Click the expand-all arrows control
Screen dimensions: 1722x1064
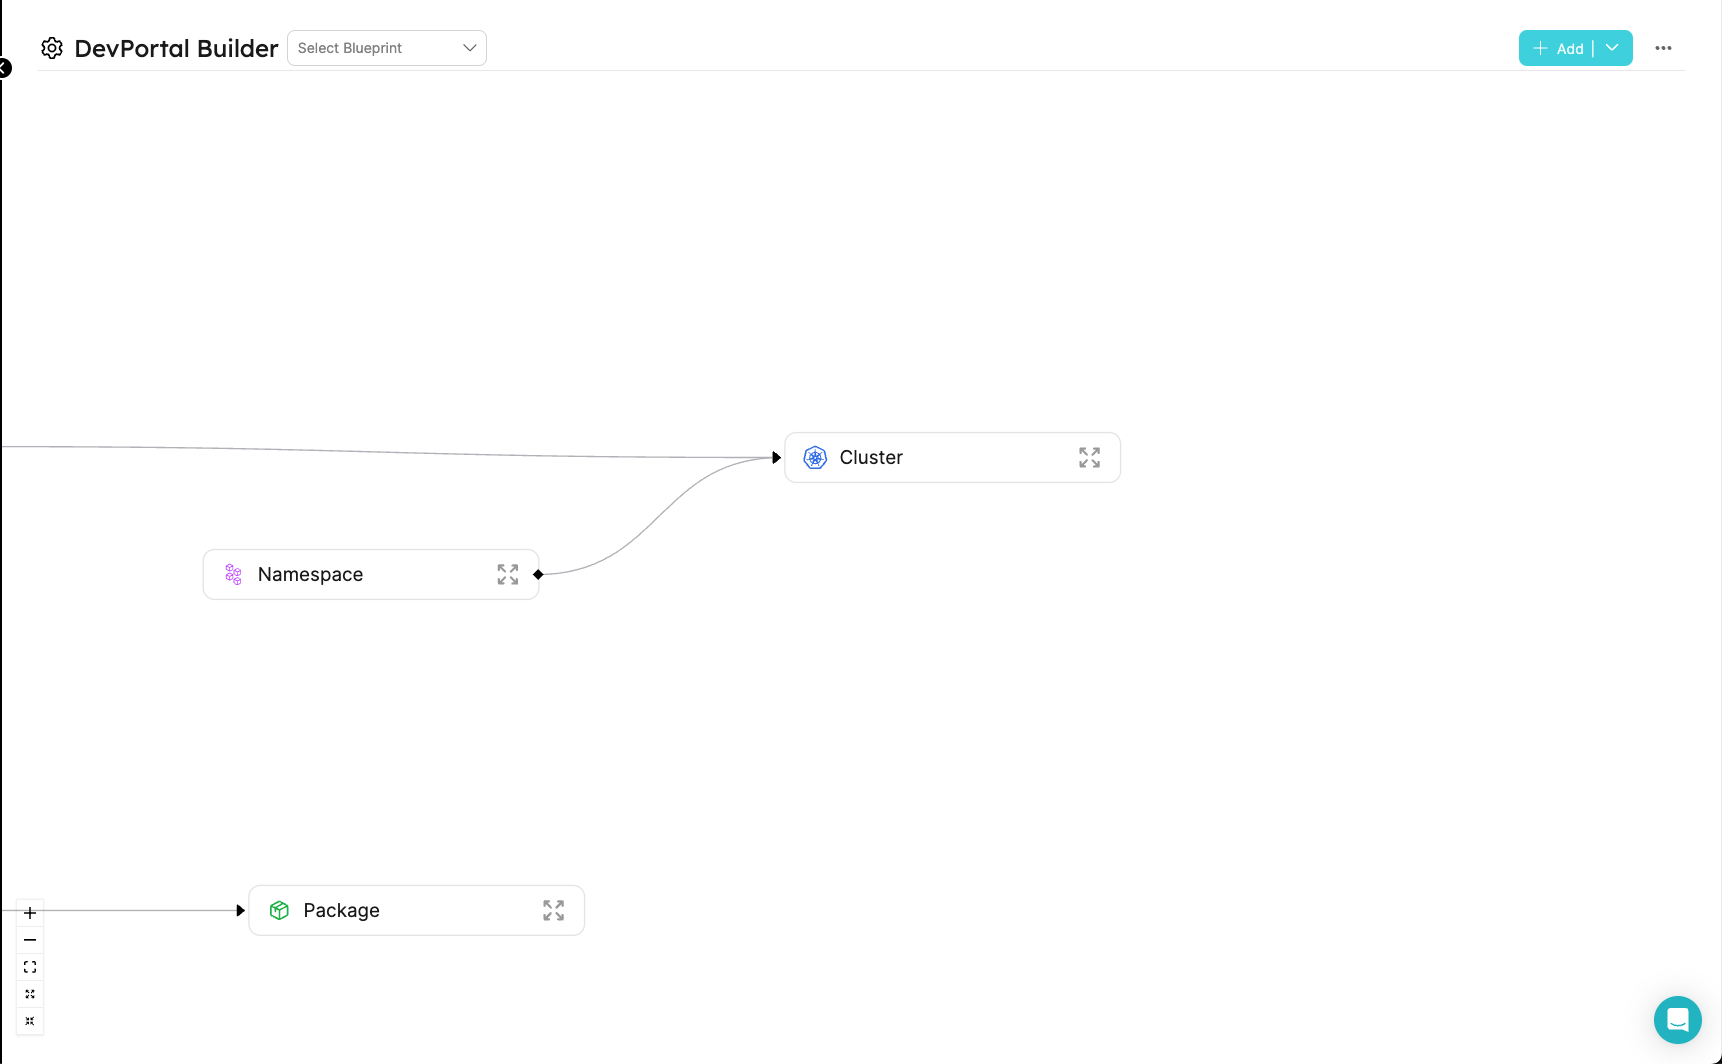click(29, 994)
